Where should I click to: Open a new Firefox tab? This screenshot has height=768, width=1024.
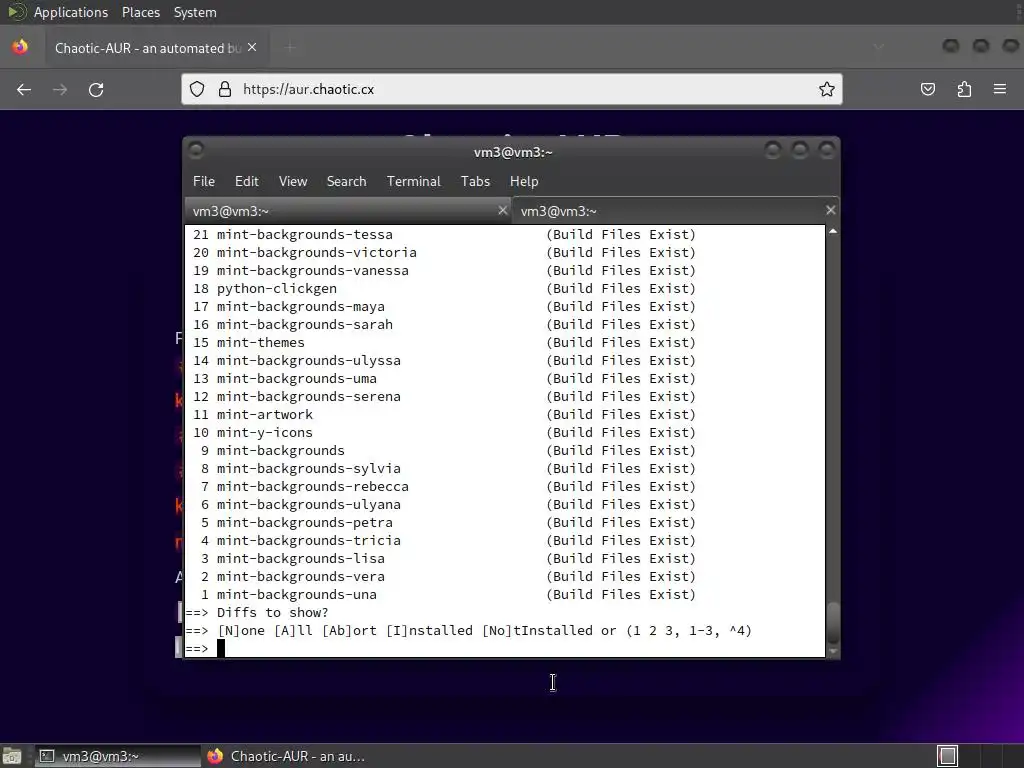click(x=291, y=47)
